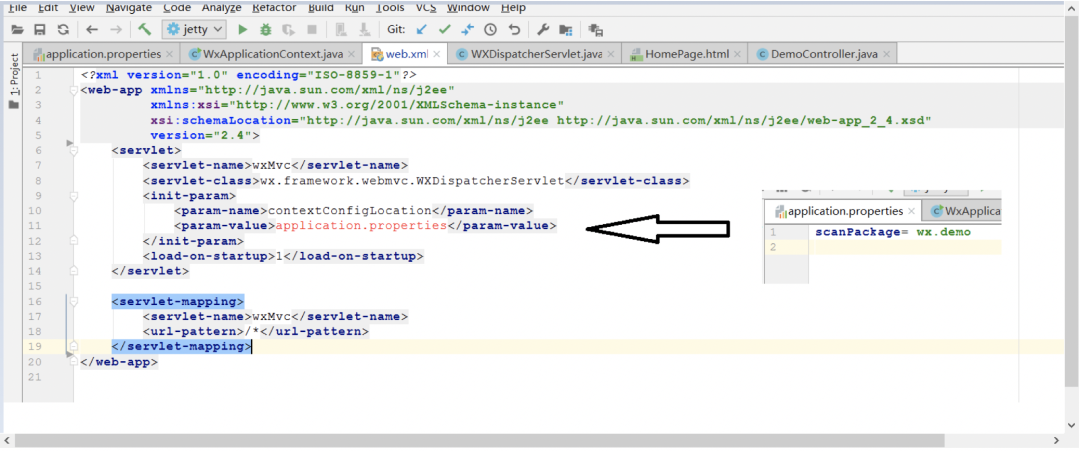Toggle the web-app closing fold marker on line 20

tap(73, 361)
